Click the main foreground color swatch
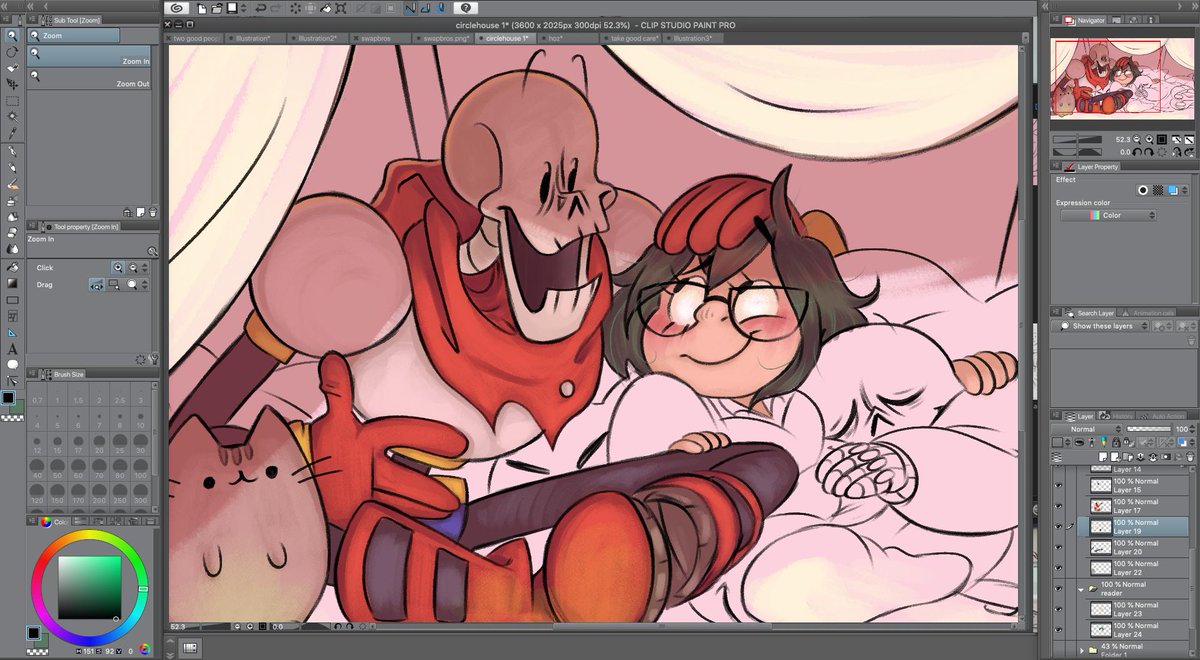Screen dimensions: 1200x660 point(8,398)
